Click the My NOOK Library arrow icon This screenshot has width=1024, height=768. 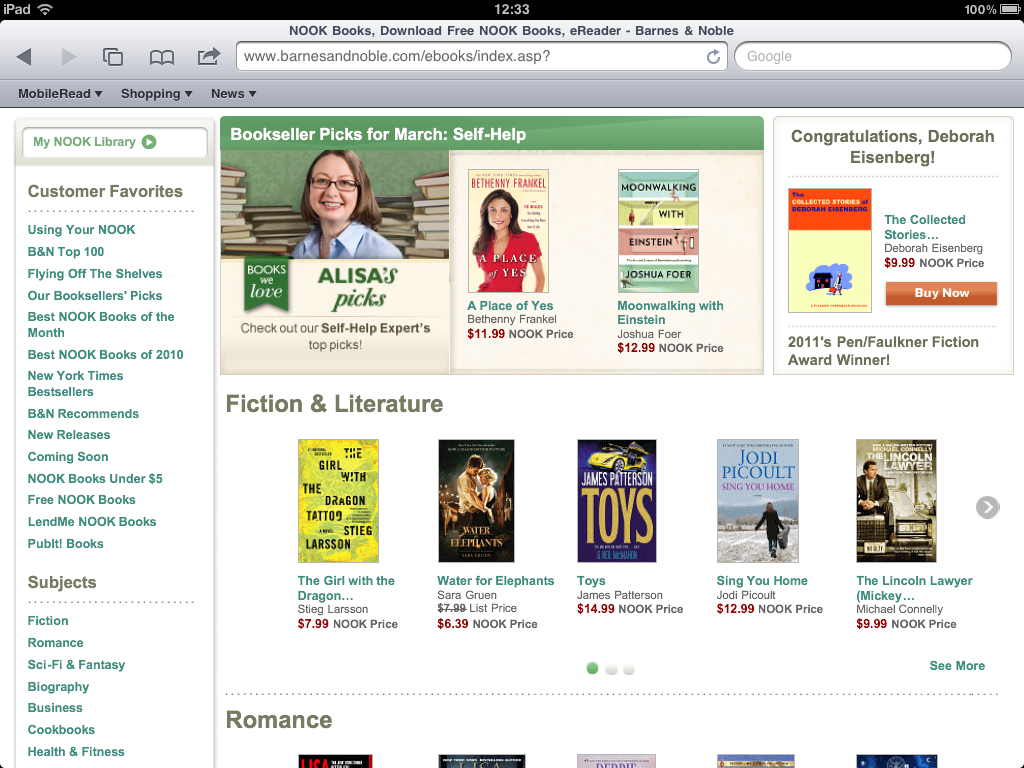(149, 142)
